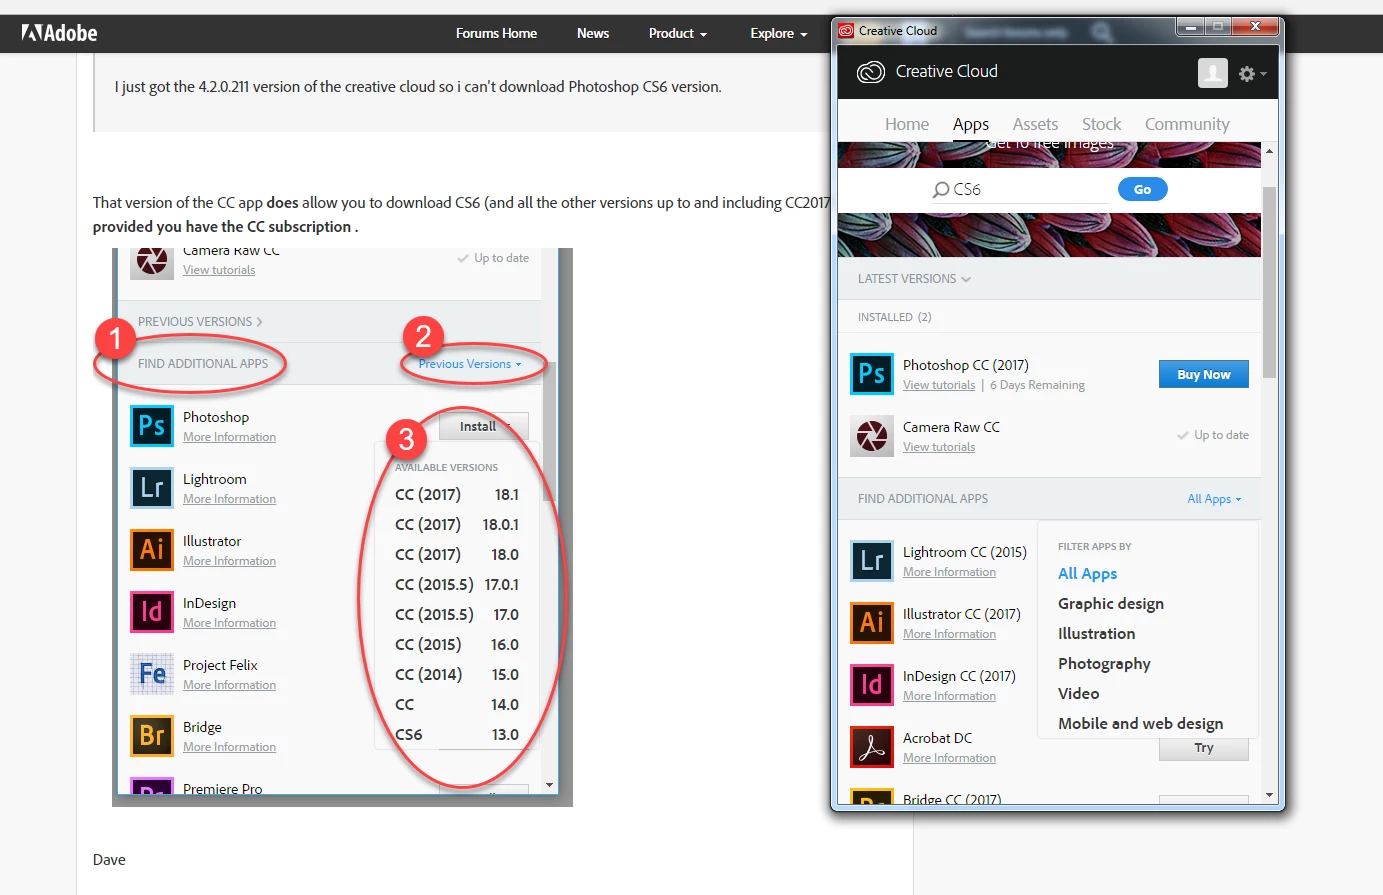Select CS6 13.0 in available versions list
Image resolution: width=1383 pixels, height=895 pixels.
[457, 734]
